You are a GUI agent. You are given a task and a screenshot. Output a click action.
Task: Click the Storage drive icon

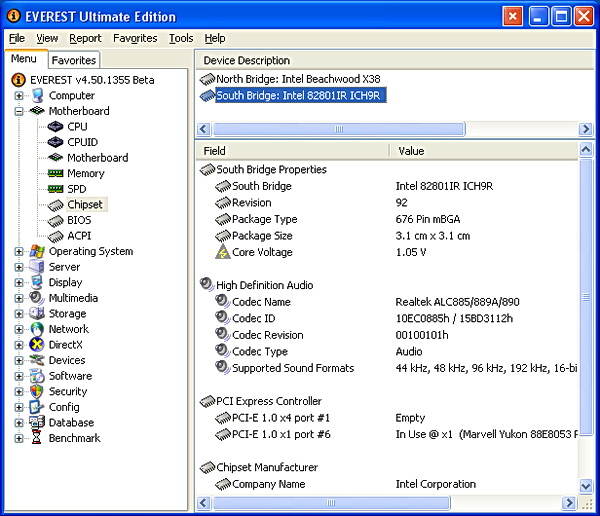tap(37, 314)
